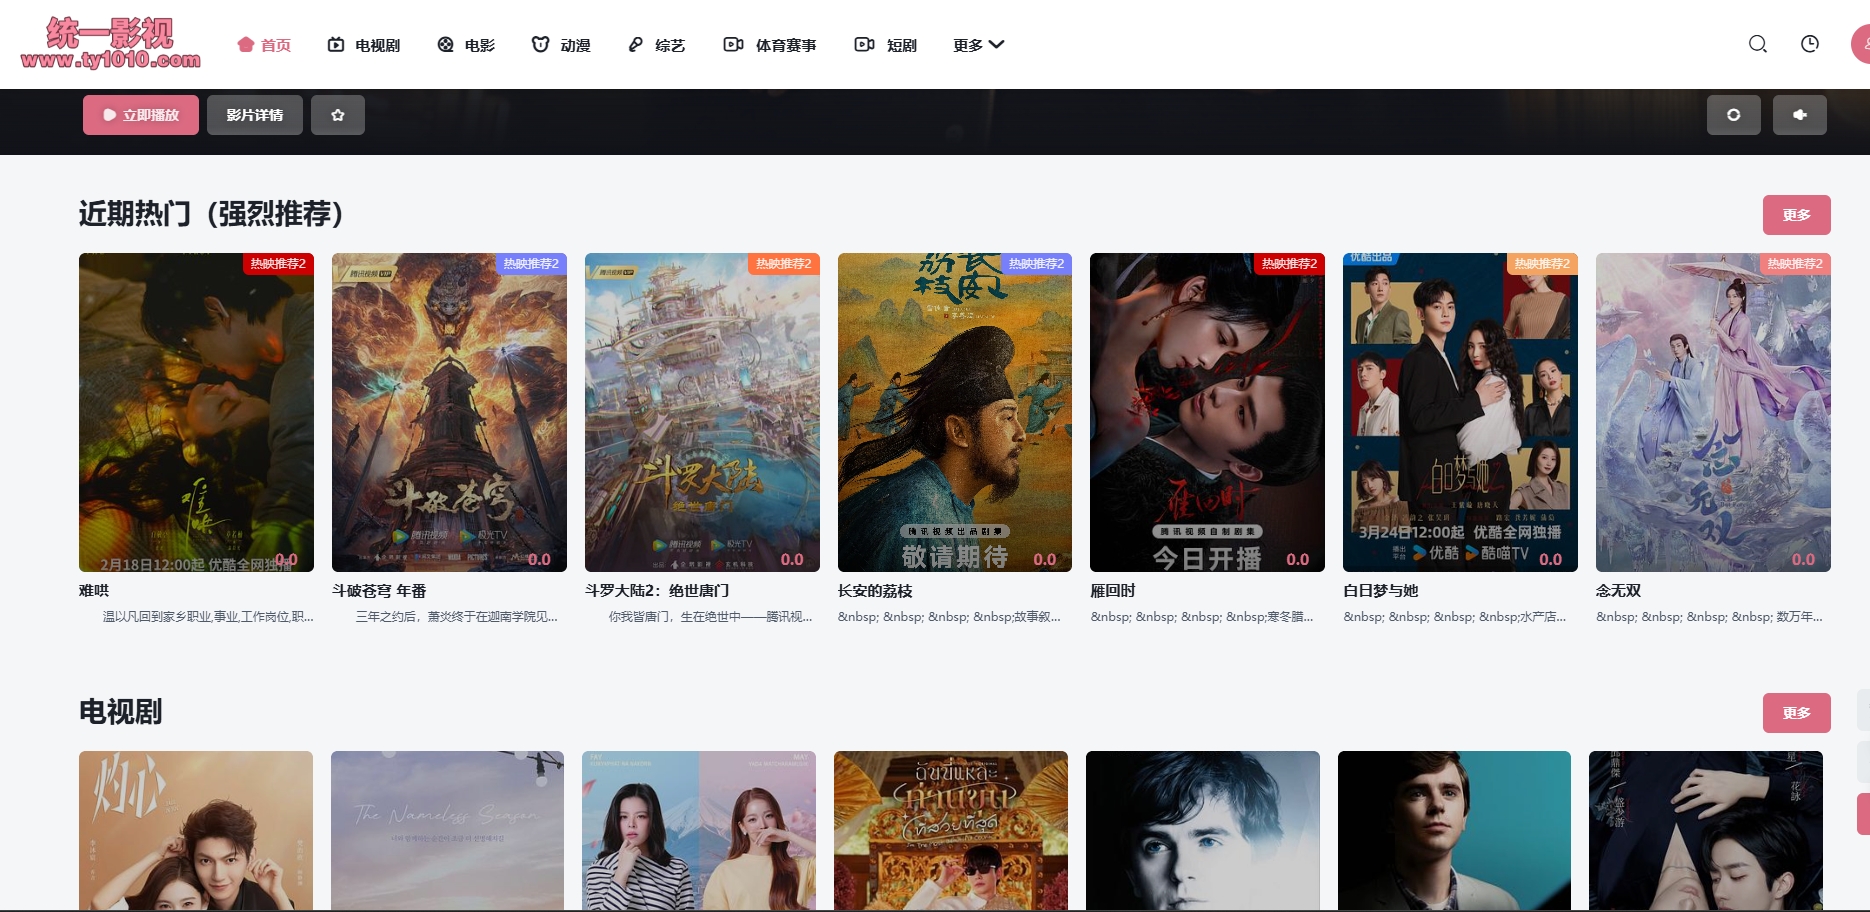Open the 电视剧 category

(364, 45)
